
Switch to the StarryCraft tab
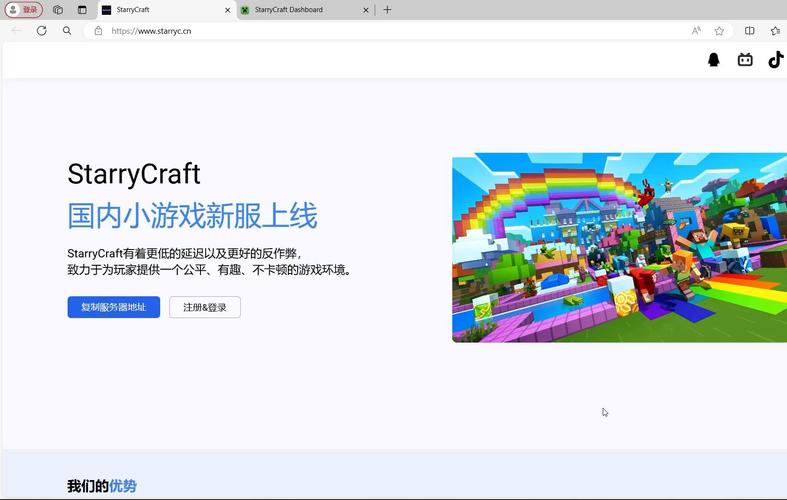coord(166,10)
